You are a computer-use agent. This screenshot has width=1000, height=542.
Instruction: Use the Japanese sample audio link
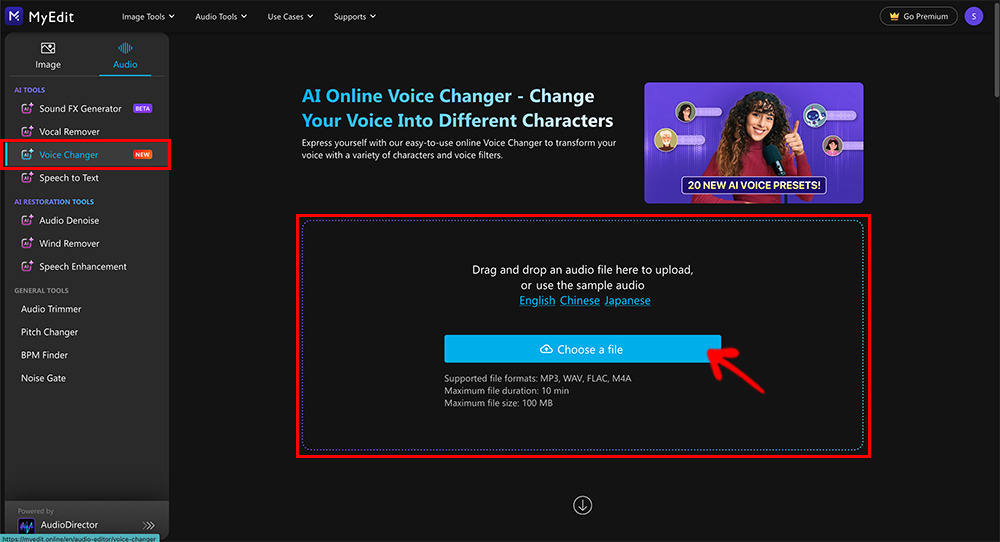pyautogui.click(x=628, y=300)
